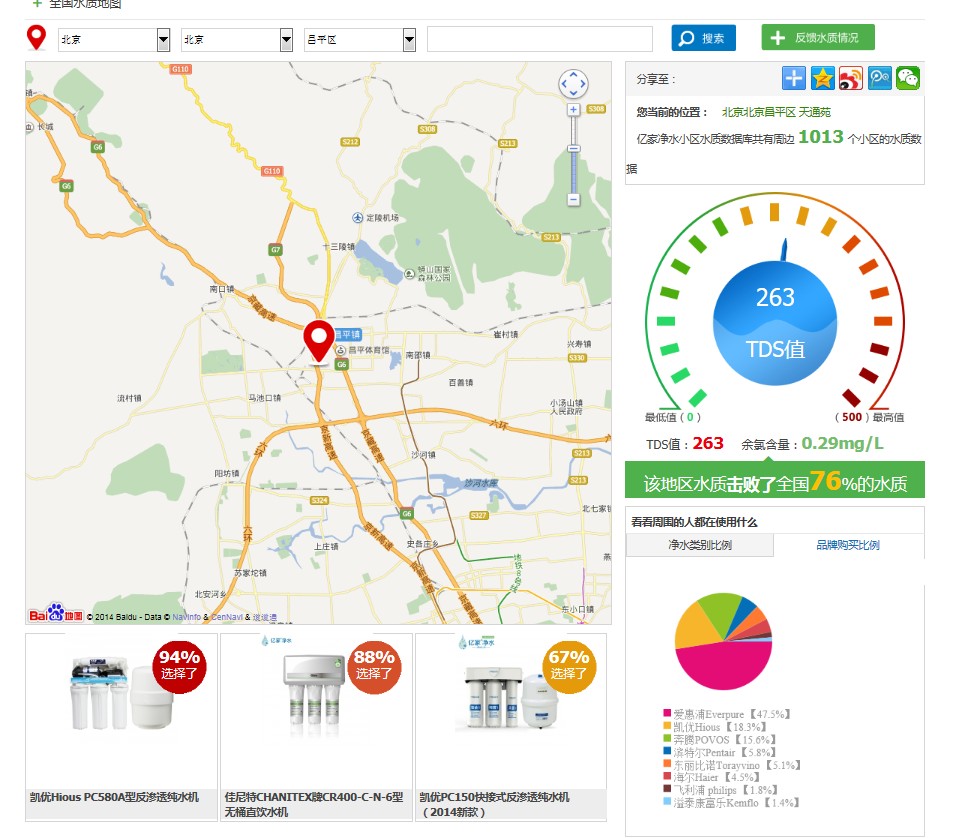This screenshot has height=838, width=964.
Task: Click the 奔腾POVOS green legend swatch
Action: coord(667,738)
